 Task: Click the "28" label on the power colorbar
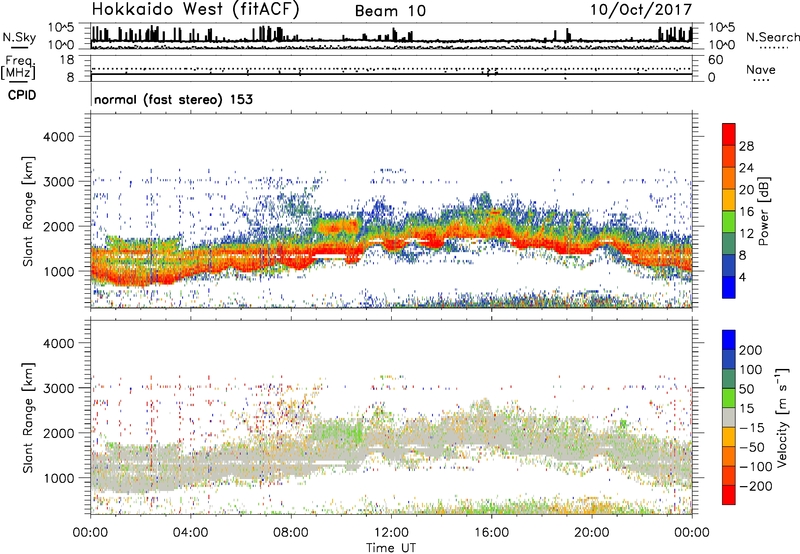pyautogui.click(x=746, y=146)
